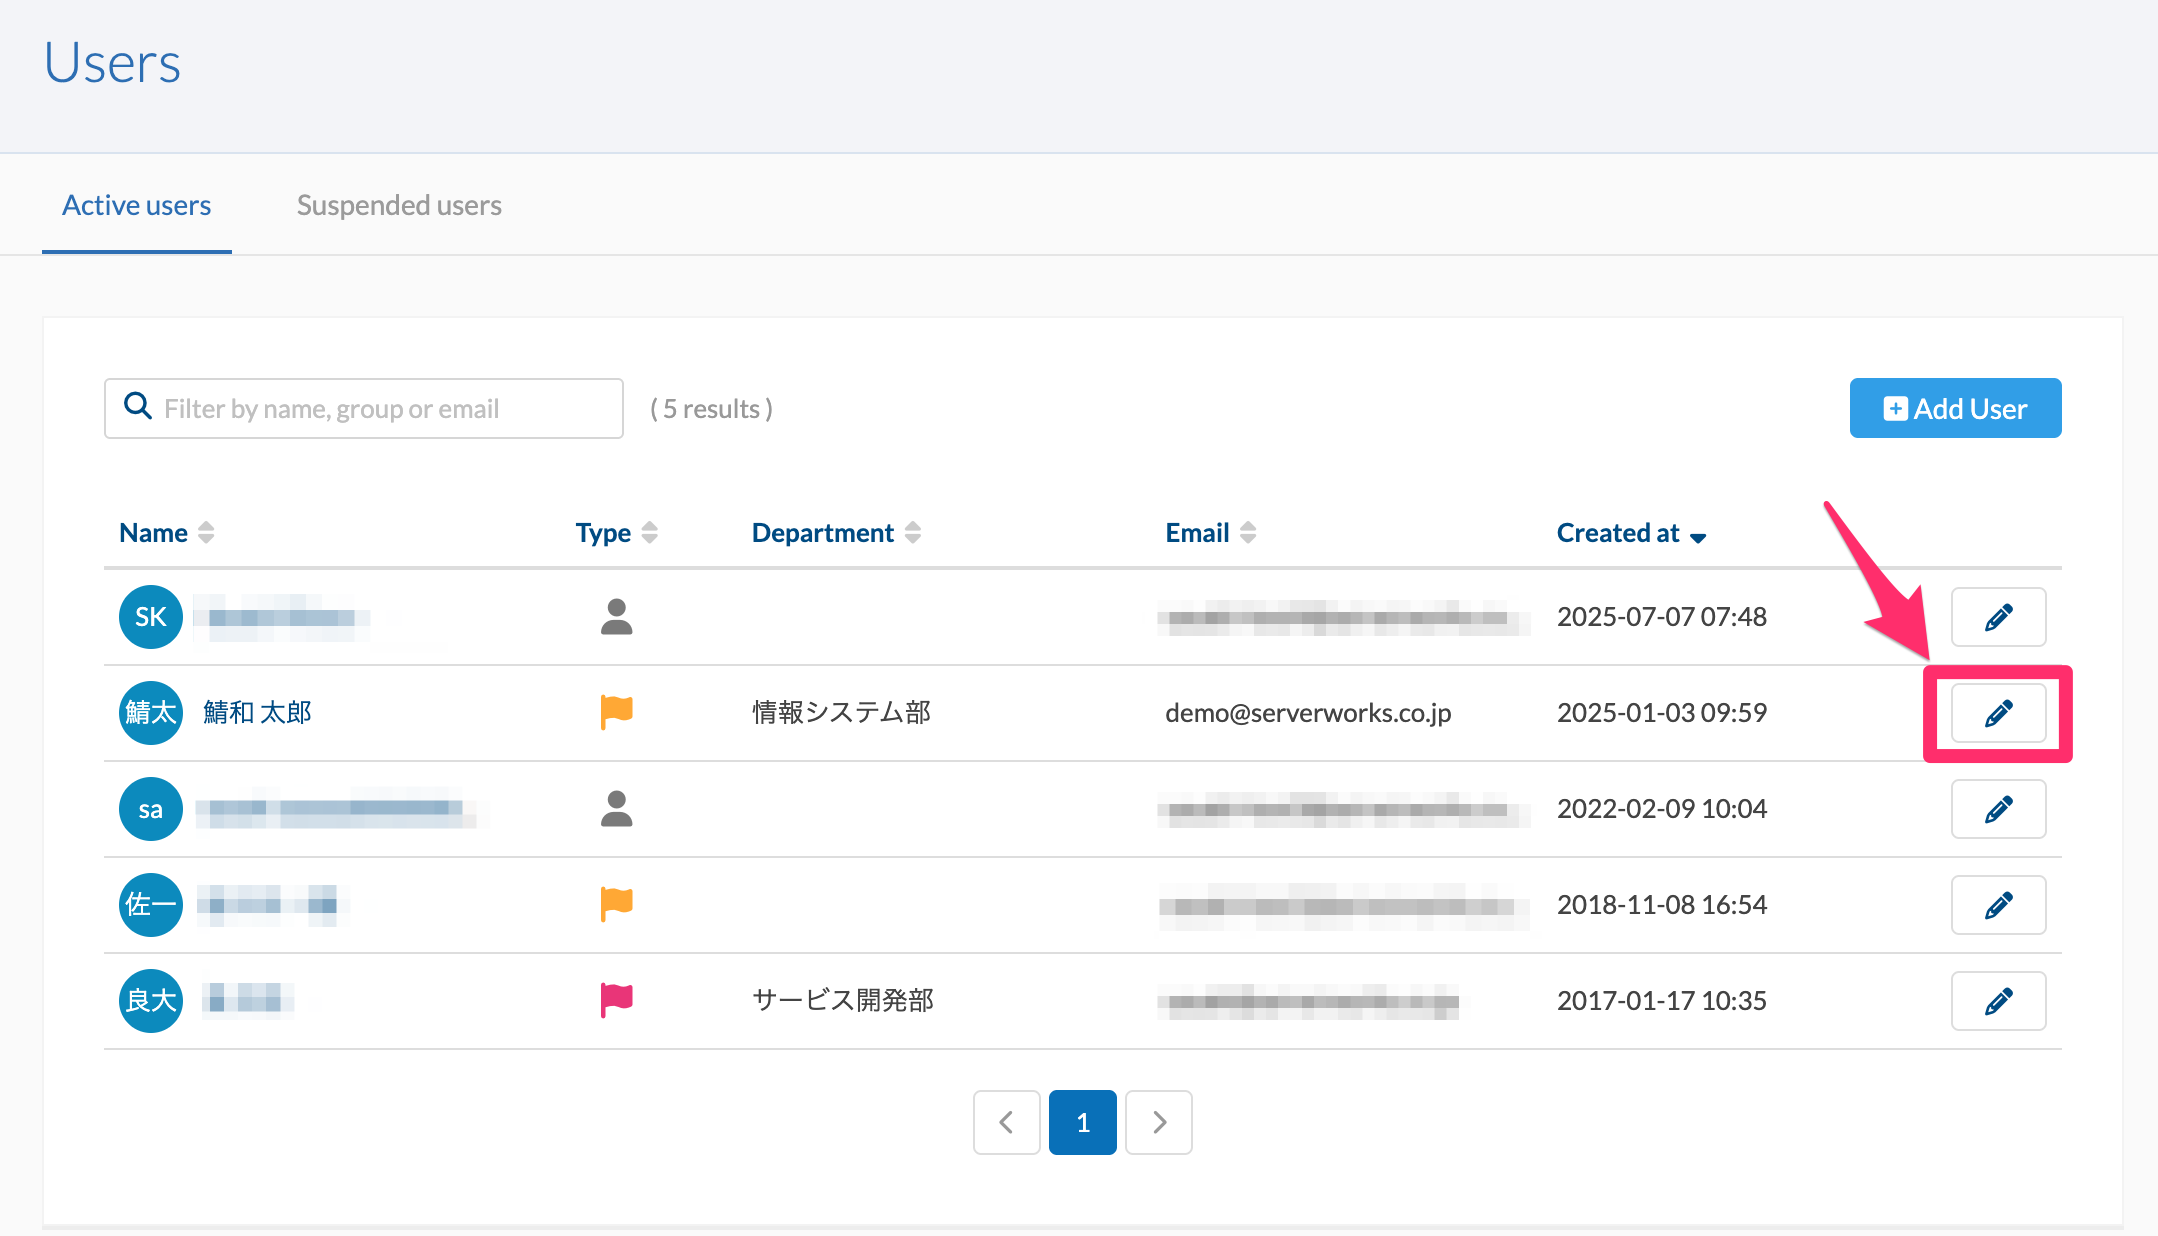Click the edit pencil on the 2017-01-17 user row

(1997, 1000)
